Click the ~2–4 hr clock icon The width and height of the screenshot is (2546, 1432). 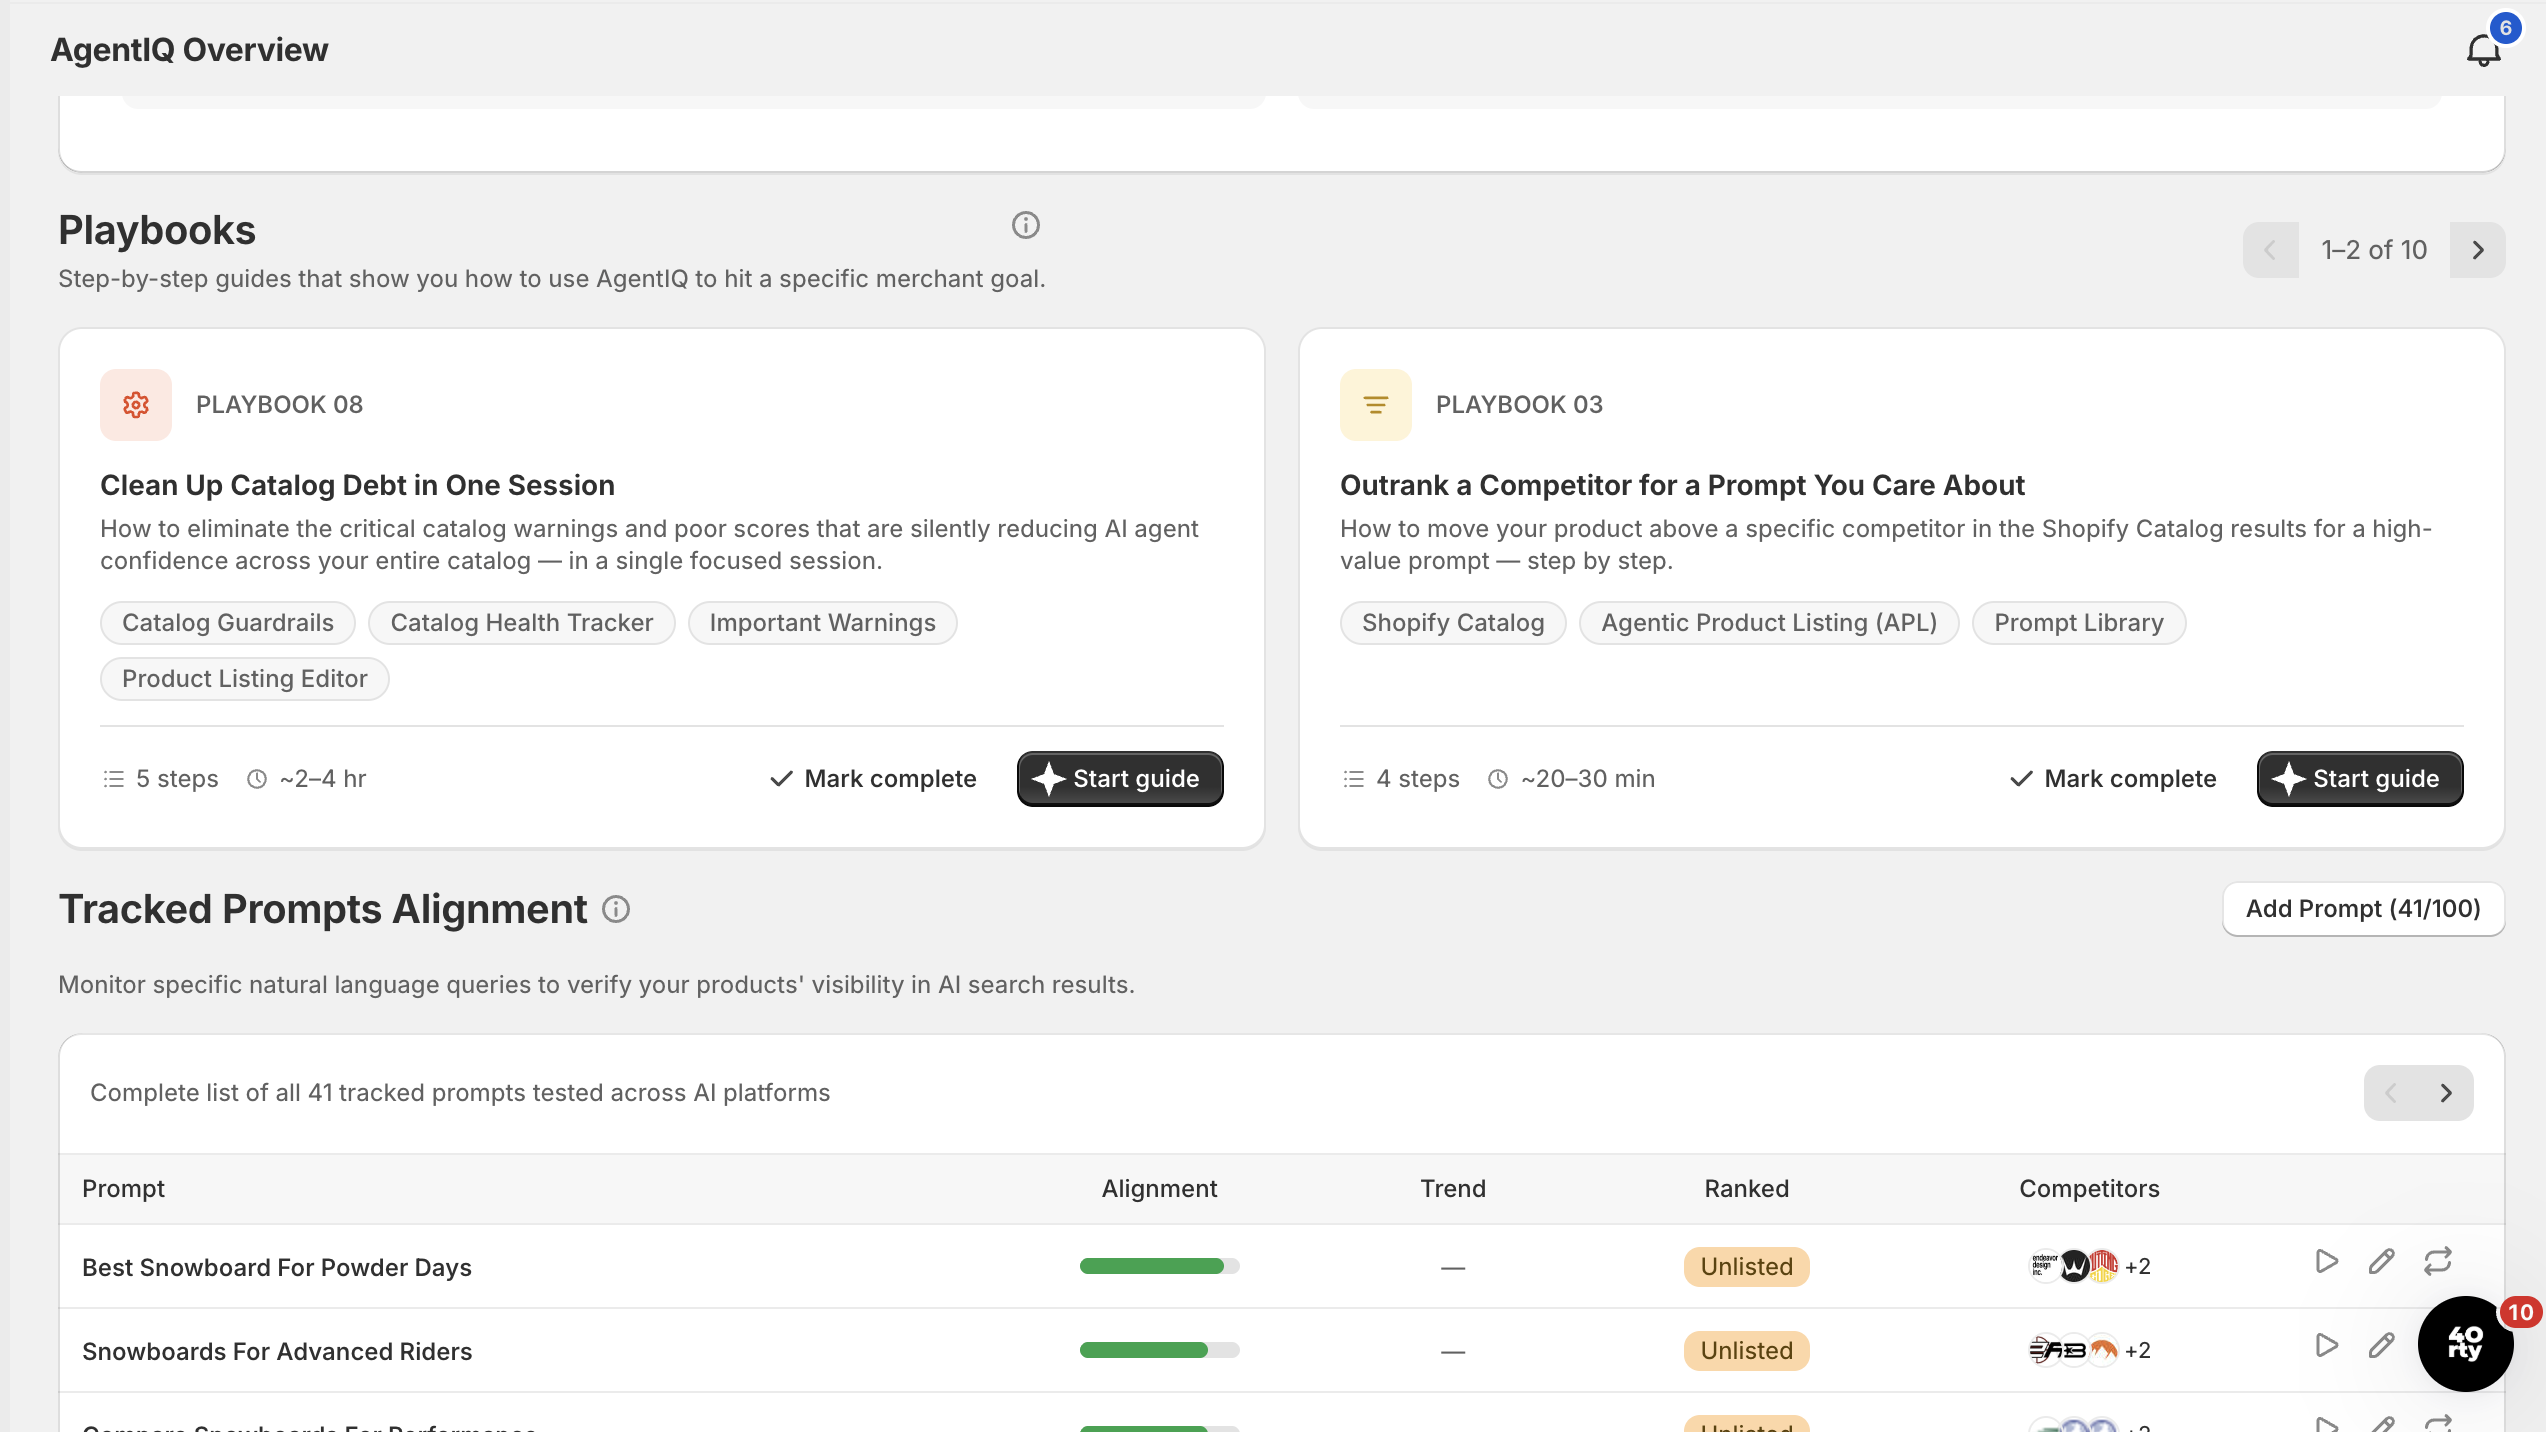point(257,779)
